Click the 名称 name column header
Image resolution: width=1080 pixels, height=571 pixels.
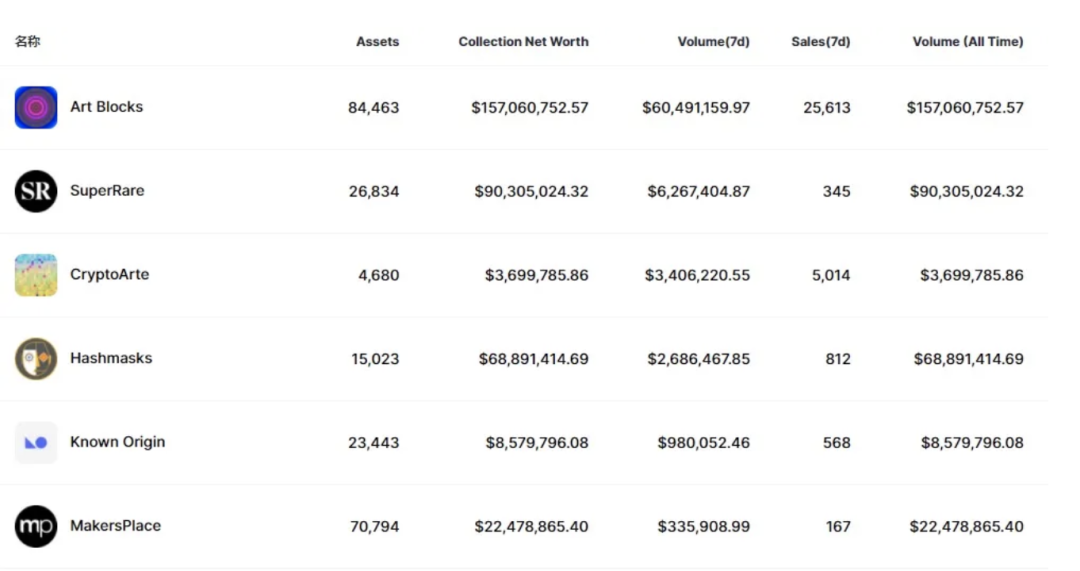pos(28,42)
